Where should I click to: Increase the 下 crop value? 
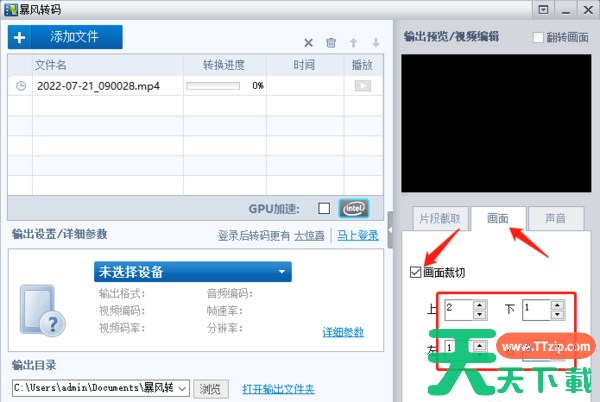[558, 305]
